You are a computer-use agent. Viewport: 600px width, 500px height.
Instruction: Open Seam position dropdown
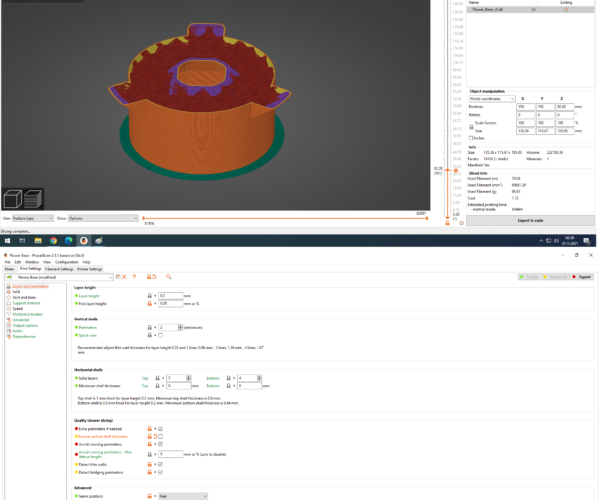[183, 496]
